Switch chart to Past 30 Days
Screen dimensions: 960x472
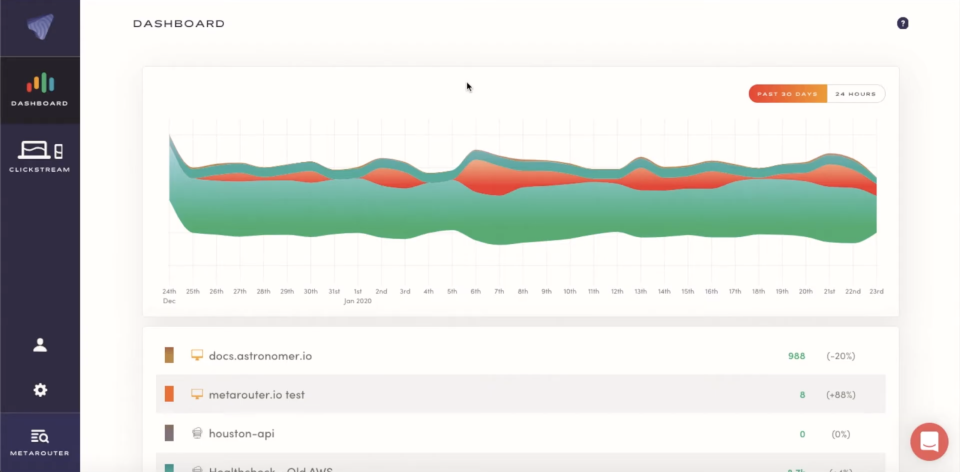[x=788, y=94]
